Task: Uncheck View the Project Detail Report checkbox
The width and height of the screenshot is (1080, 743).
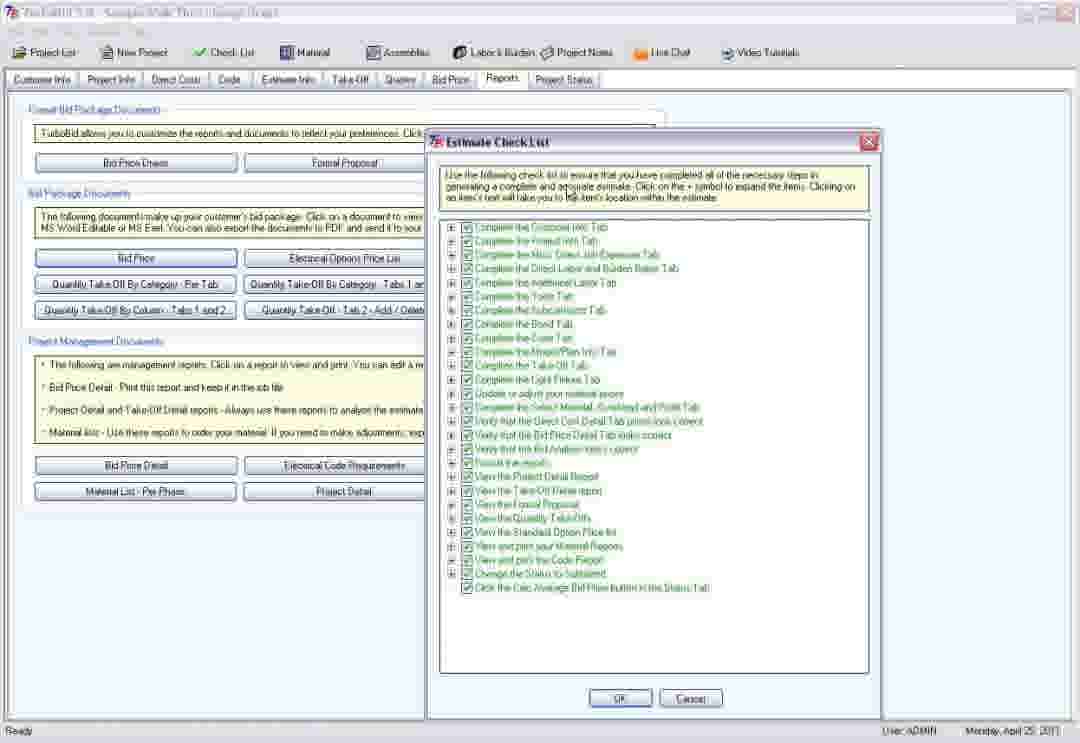Action: coord(467,477)
